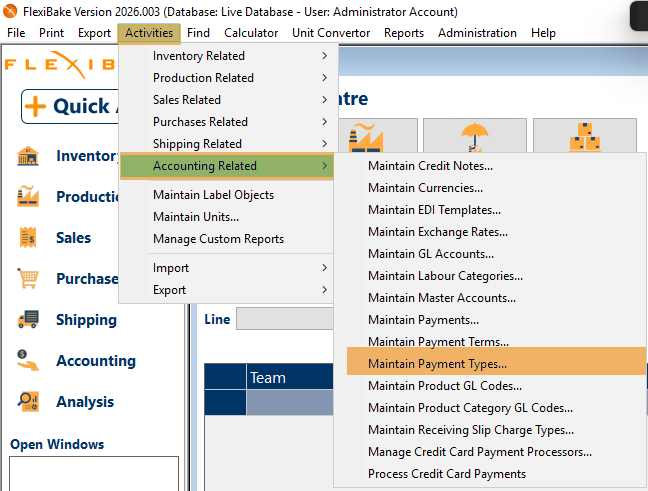Image resolution: width=648 pixels, height=491 pixels.
Task: Close the Activities menu in menu bar
Action: 149,33
